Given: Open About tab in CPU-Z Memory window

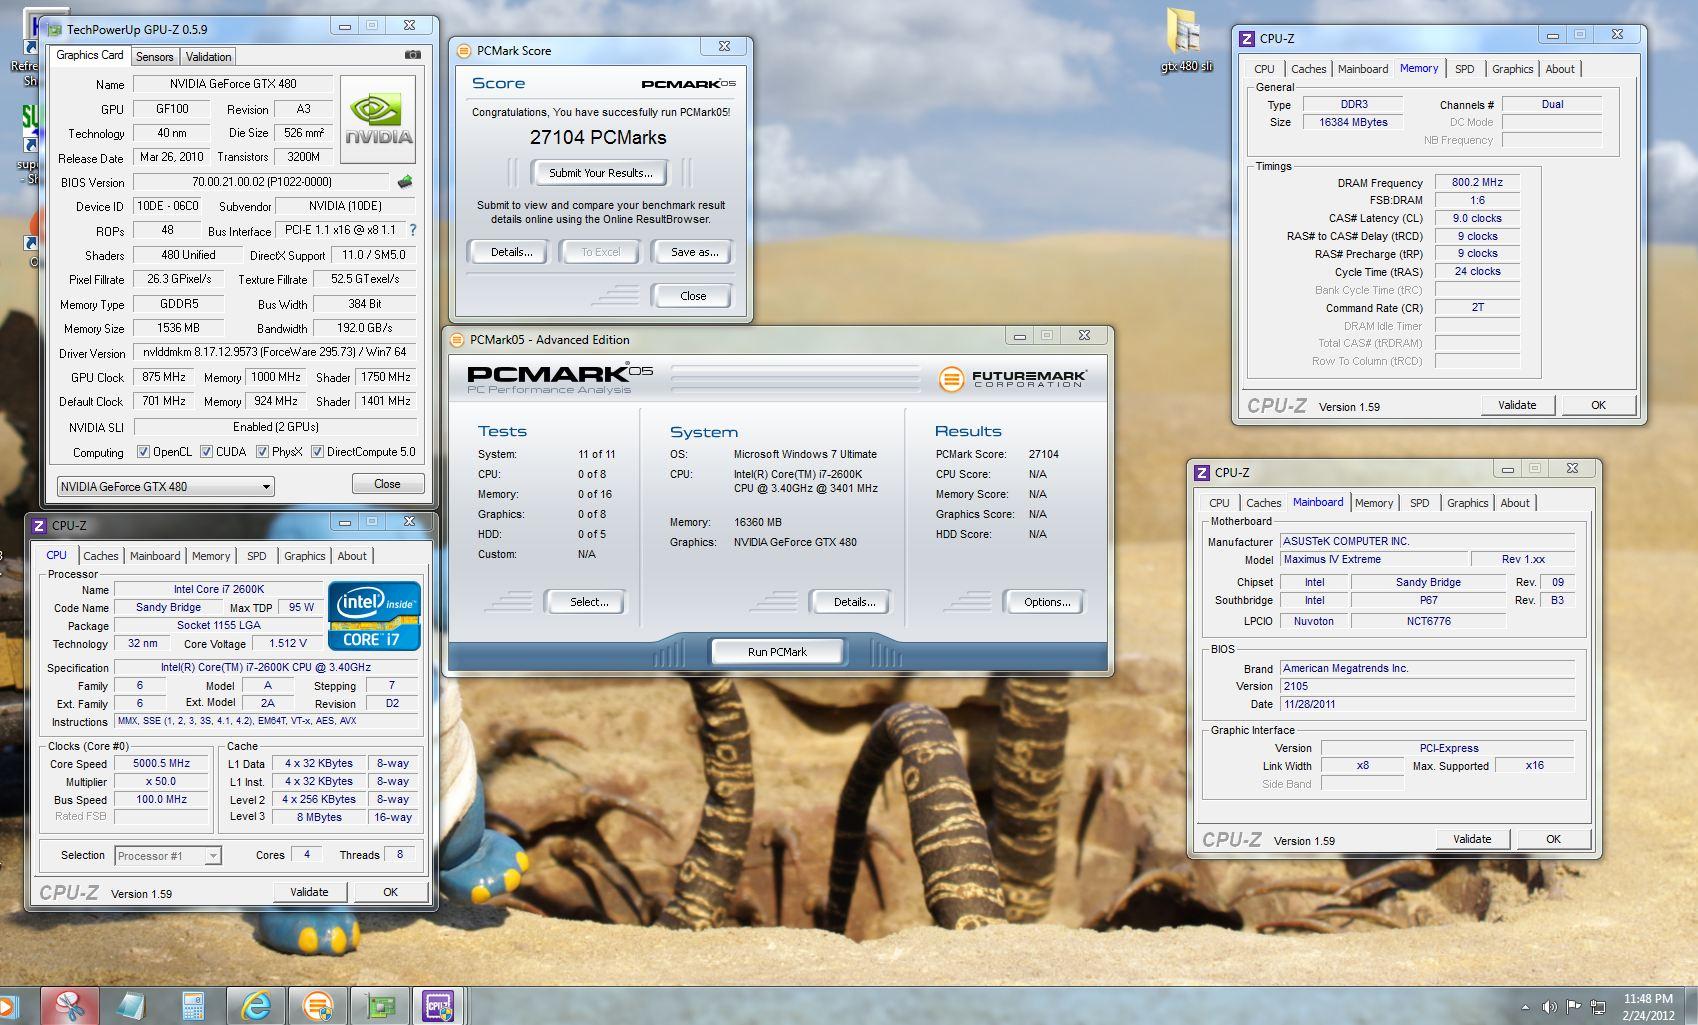Looking at the screenshot, I should tap(1560, 69).
